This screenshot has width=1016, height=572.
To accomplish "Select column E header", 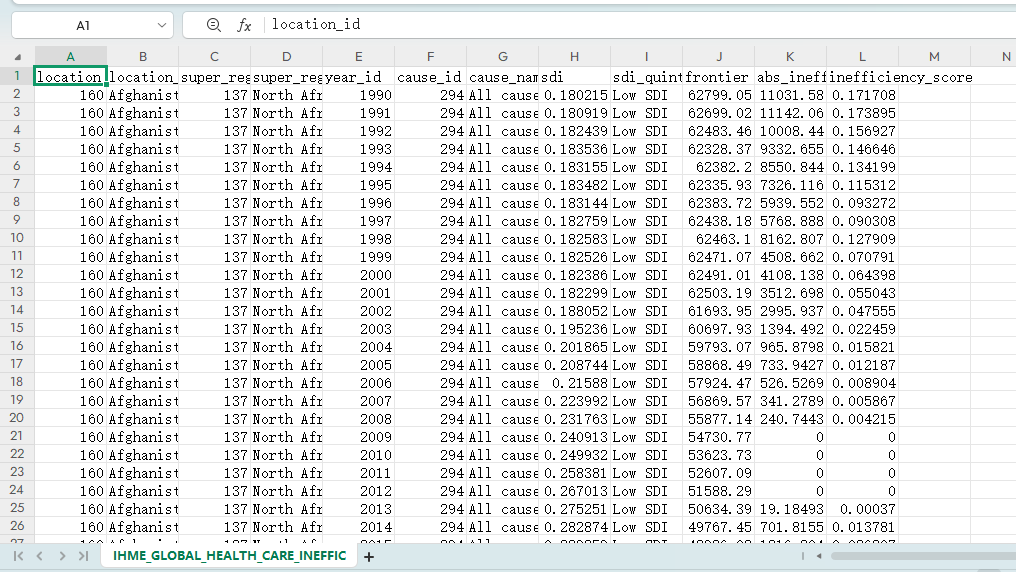I will coord(358,57).
